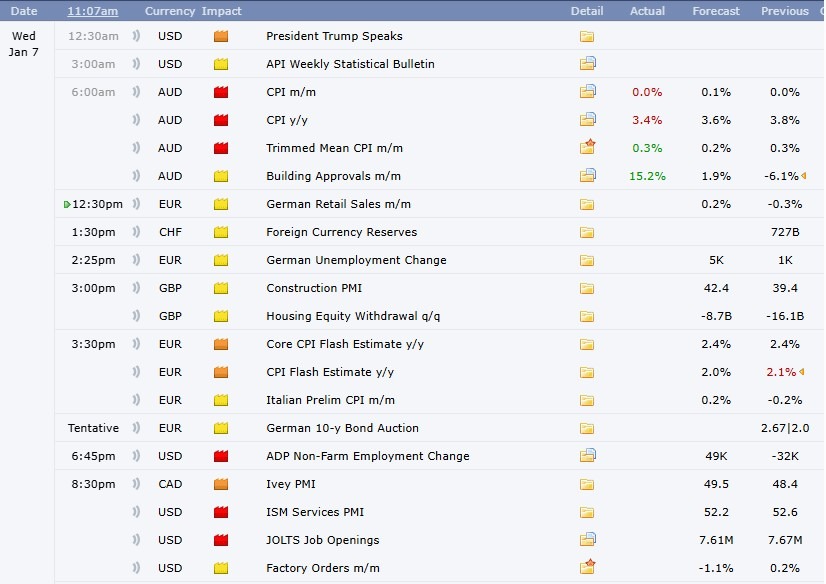Click the Date column header
Image resolution: width=826 pixels, height=584 pixels.
click(23, 11)
